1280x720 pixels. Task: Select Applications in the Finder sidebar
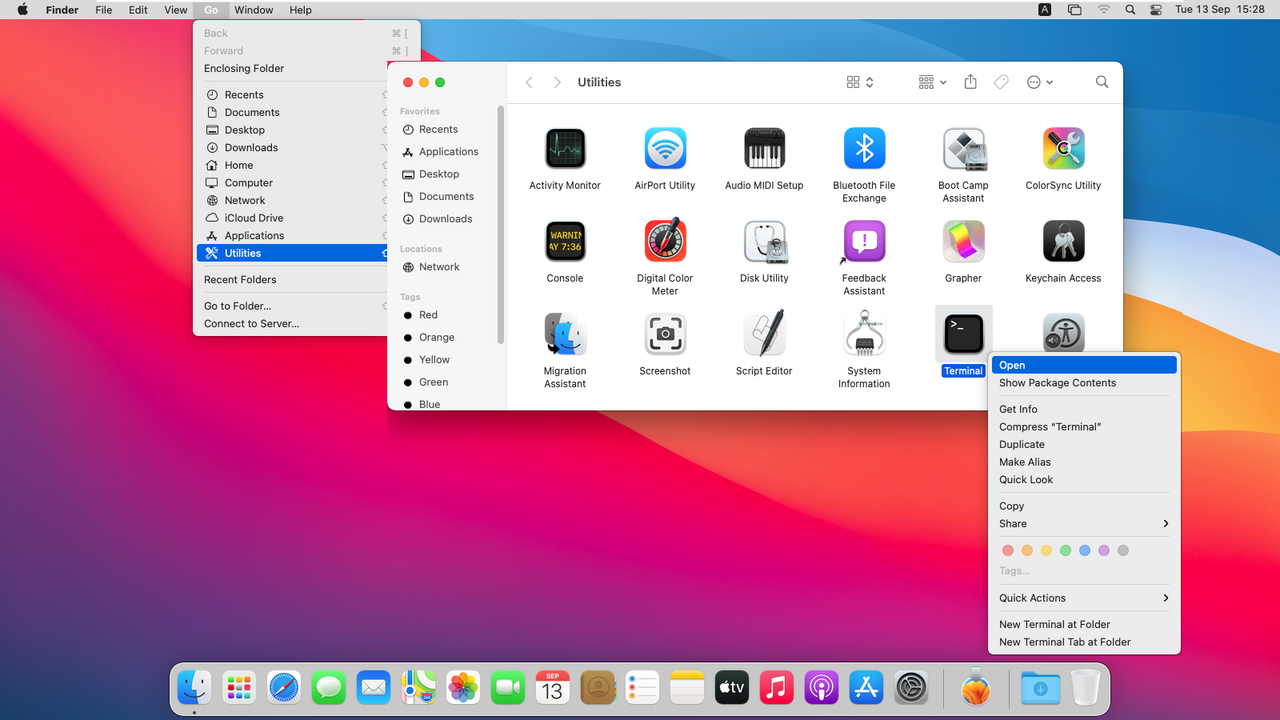coord(448,152)
